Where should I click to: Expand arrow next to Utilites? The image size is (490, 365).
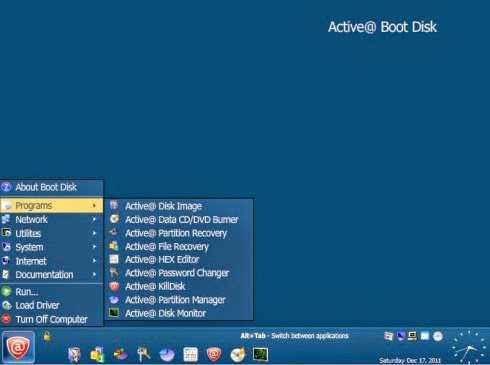[x=94, y=233]
